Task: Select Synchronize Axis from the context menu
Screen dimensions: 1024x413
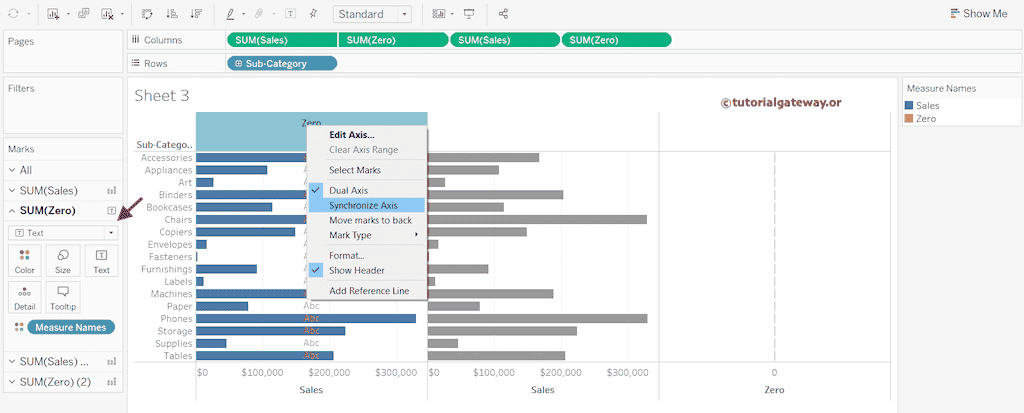Action: (x=363, y=205)
